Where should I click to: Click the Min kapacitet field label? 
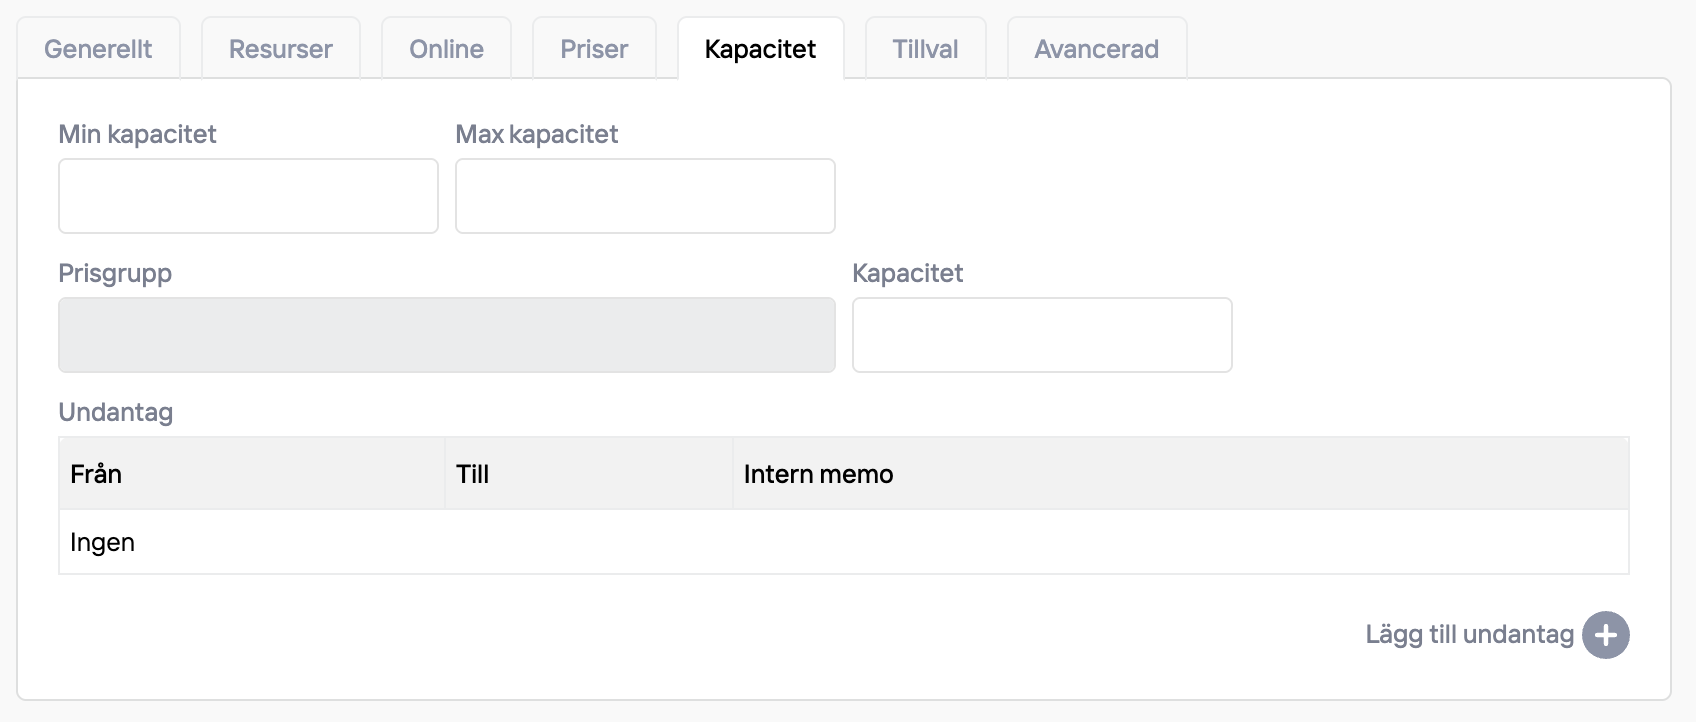137,134
